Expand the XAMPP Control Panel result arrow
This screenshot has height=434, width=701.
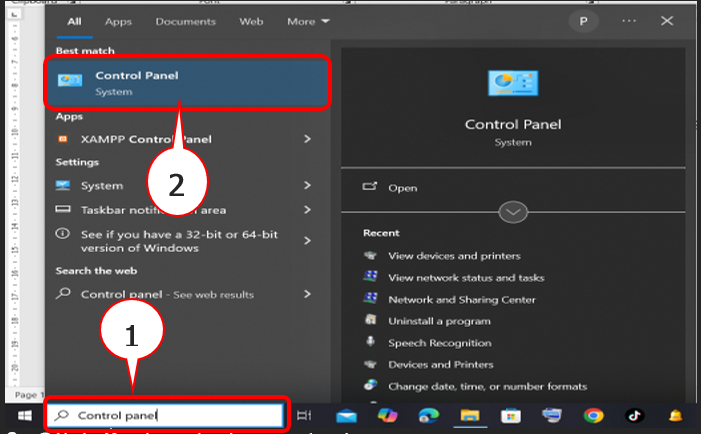click(x=308, y=139)
